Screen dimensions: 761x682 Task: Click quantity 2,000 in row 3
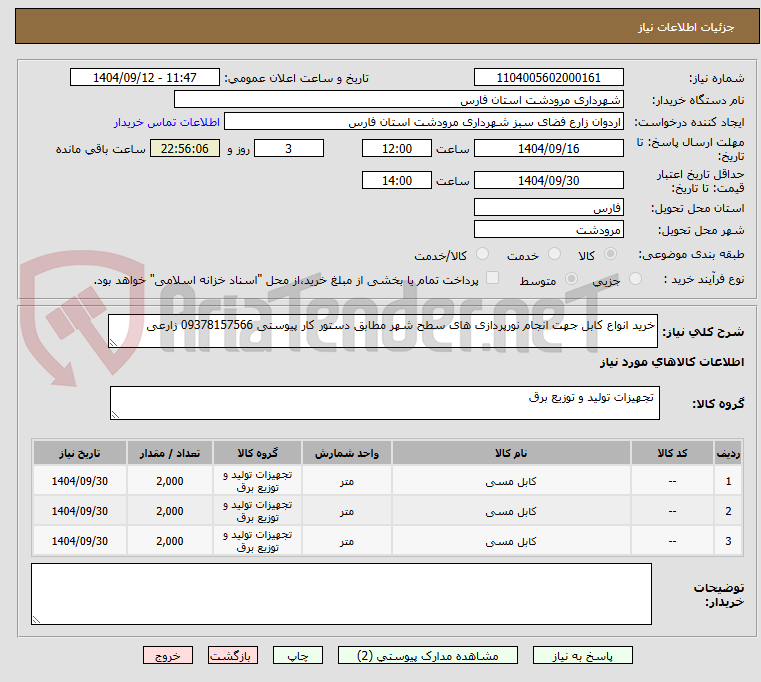(x=170, y=541)
